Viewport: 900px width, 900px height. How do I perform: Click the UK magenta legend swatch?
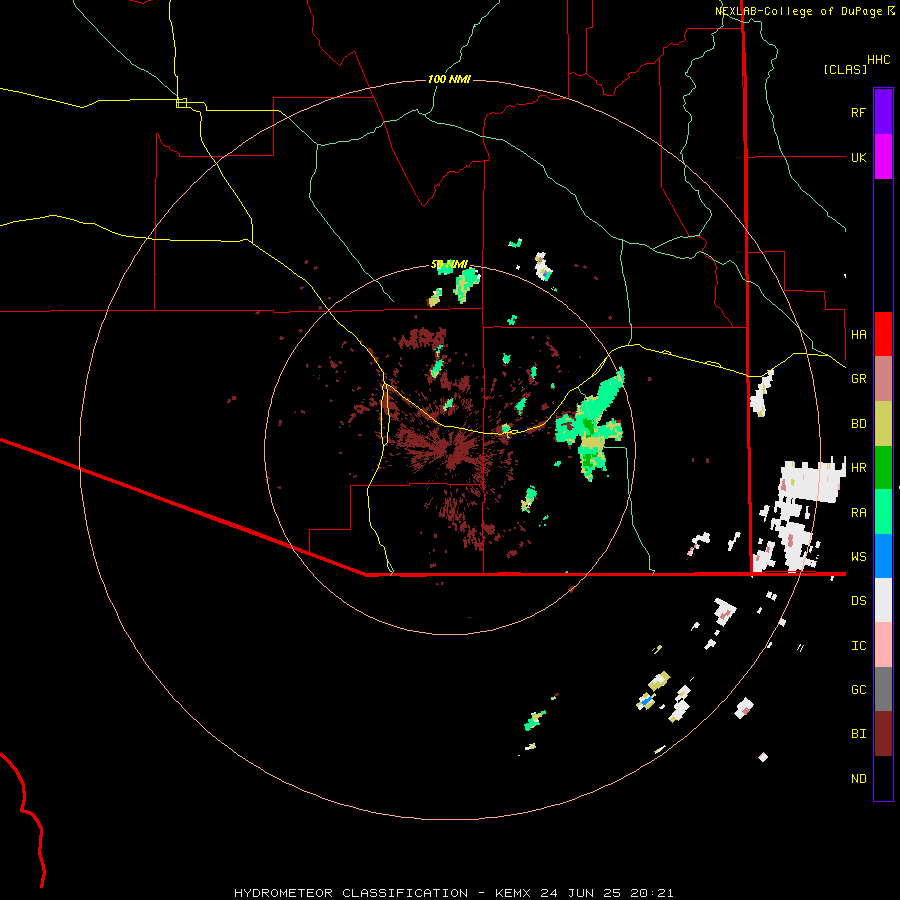pyautogui.click(x=883, y=157)
